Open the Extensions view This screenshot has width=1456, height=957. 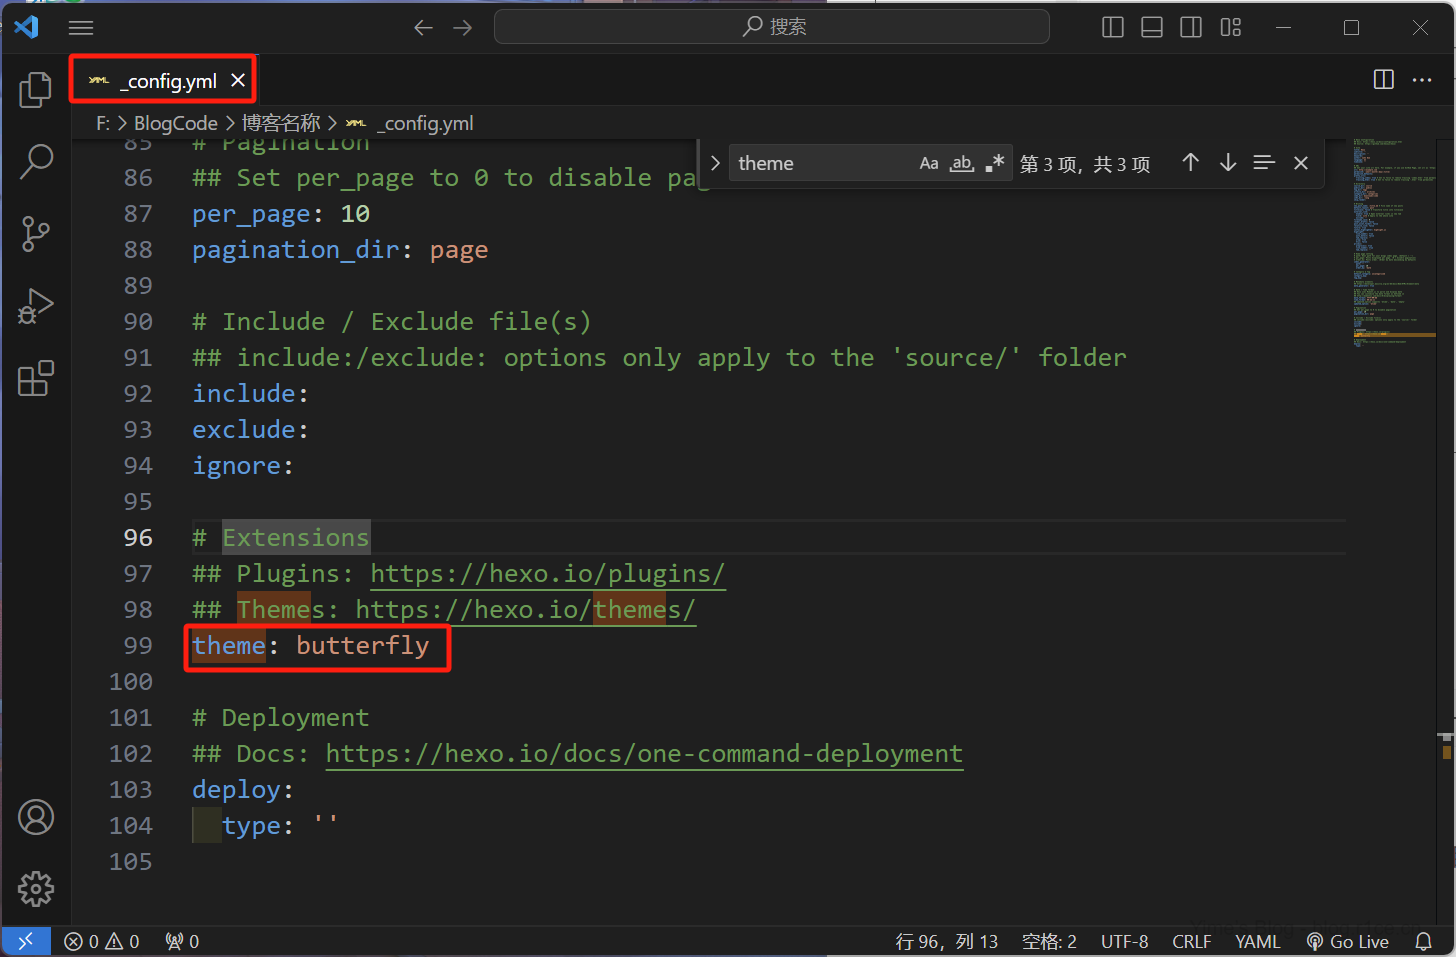[x=36, y=379]
